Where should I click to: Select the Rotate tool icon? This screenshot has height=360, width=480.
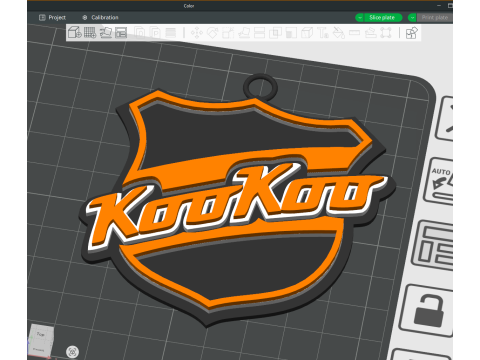point(212,33)
